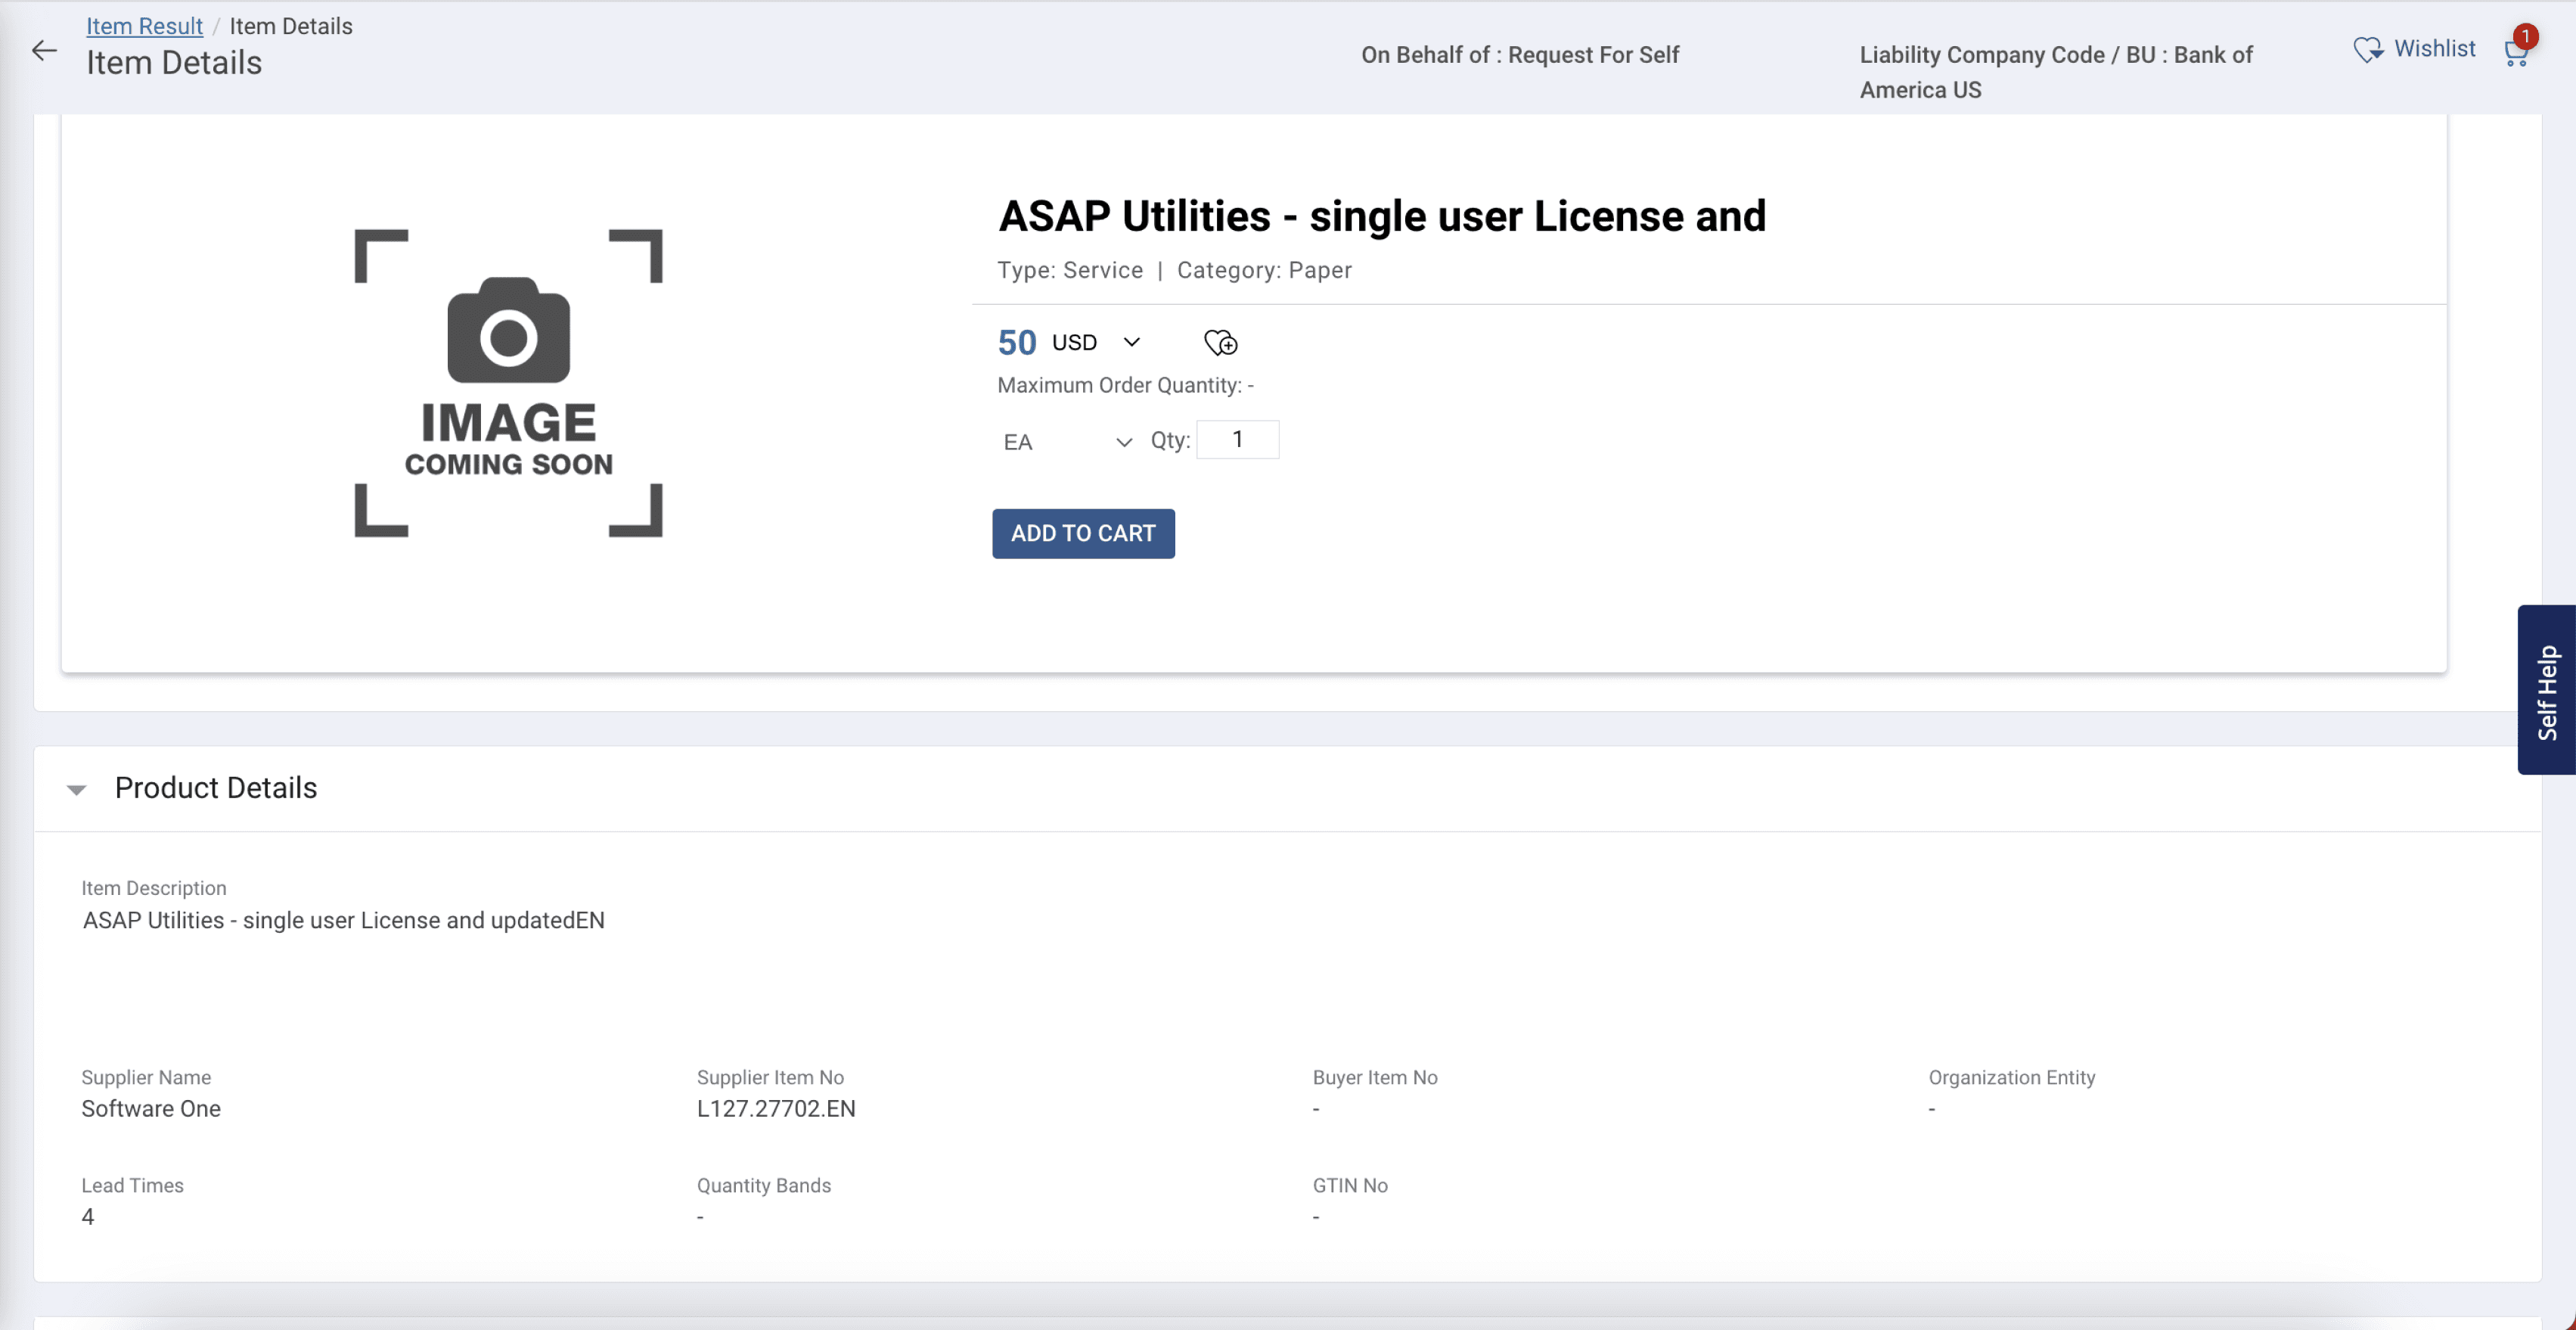Click the ASAP Utilities item title

tap(1382, 216)
